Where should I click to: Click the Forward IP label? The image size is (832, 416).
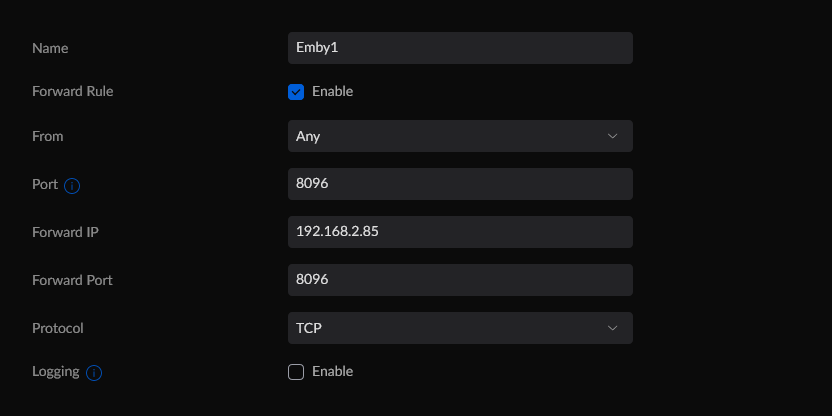[x=65, y=232]
